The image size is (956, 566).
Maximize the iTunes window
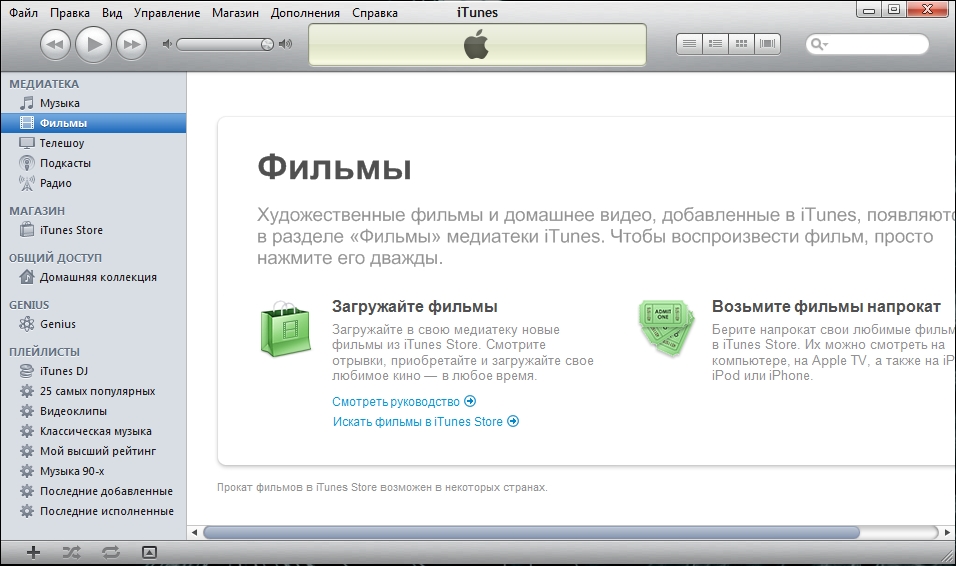click(894, 9)
